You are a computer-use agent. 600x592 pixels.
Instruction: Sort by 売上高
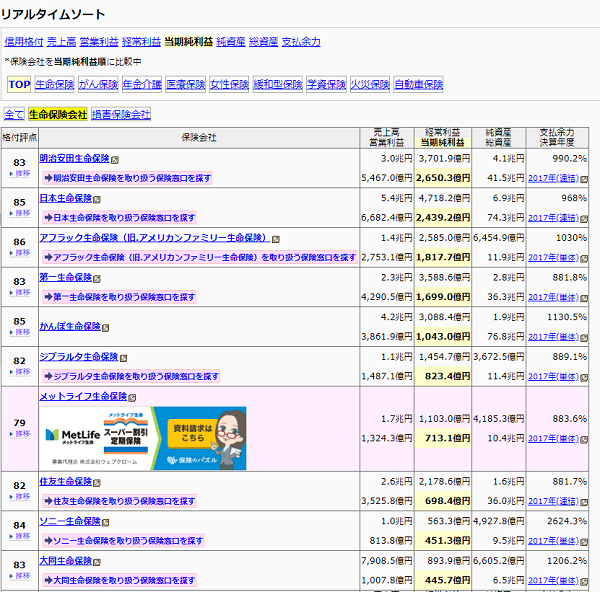tap(61, 42)
